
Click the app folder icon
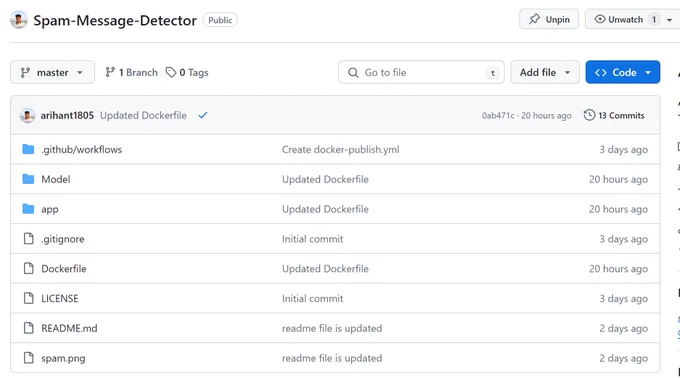pos(28,209)
